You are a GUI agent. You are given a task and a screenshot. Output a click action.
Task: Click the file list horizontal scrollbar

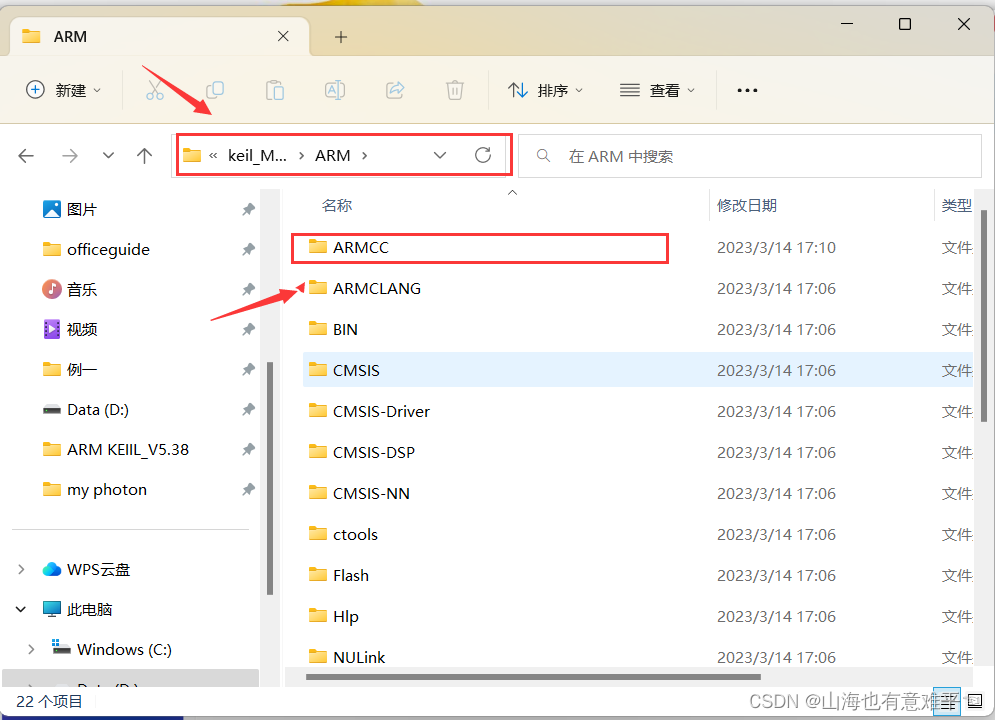[x=533, y=677]
